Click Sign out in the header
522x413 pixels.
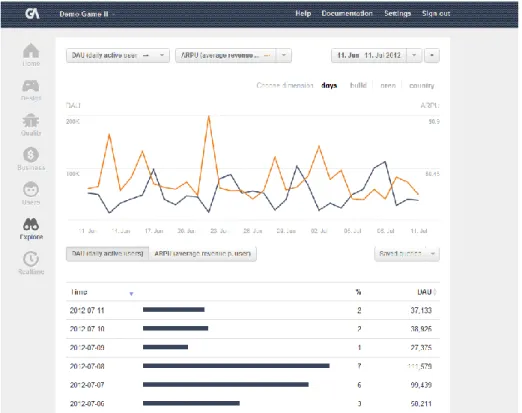436,13
